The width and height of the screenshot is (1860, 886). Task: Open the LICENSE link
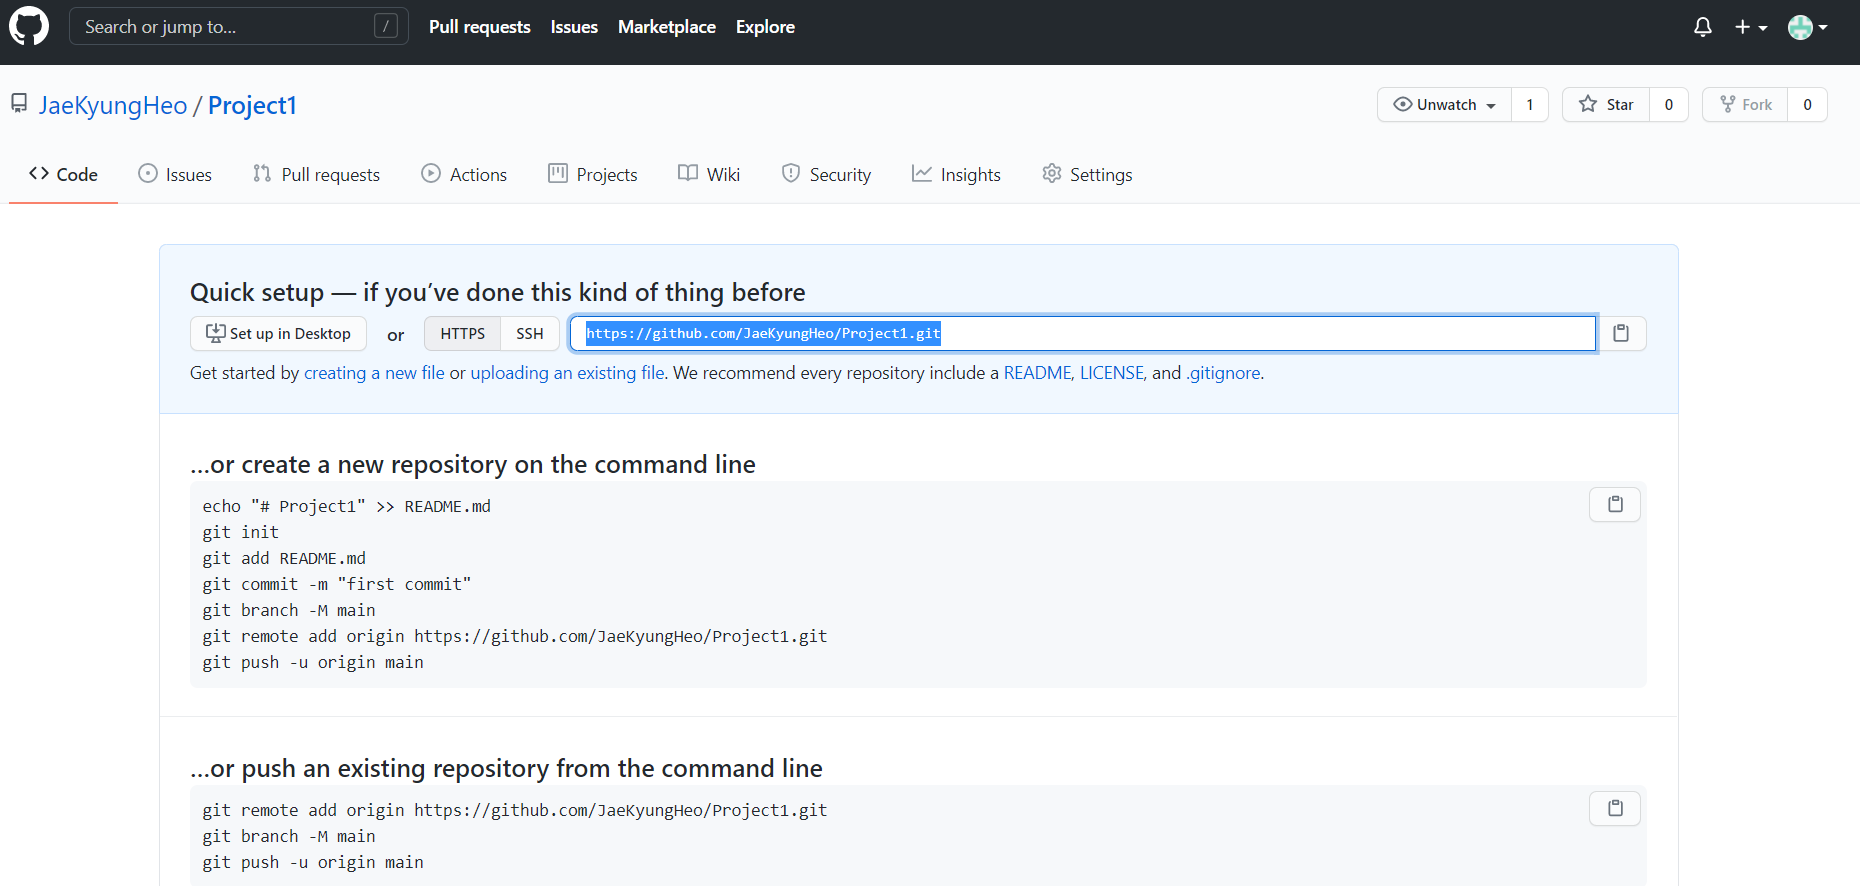(1111, 373)
